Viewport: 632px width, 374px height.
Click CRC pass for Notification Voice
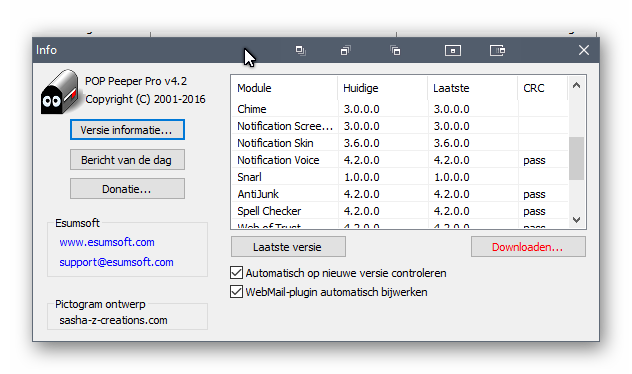coord(534,160)
